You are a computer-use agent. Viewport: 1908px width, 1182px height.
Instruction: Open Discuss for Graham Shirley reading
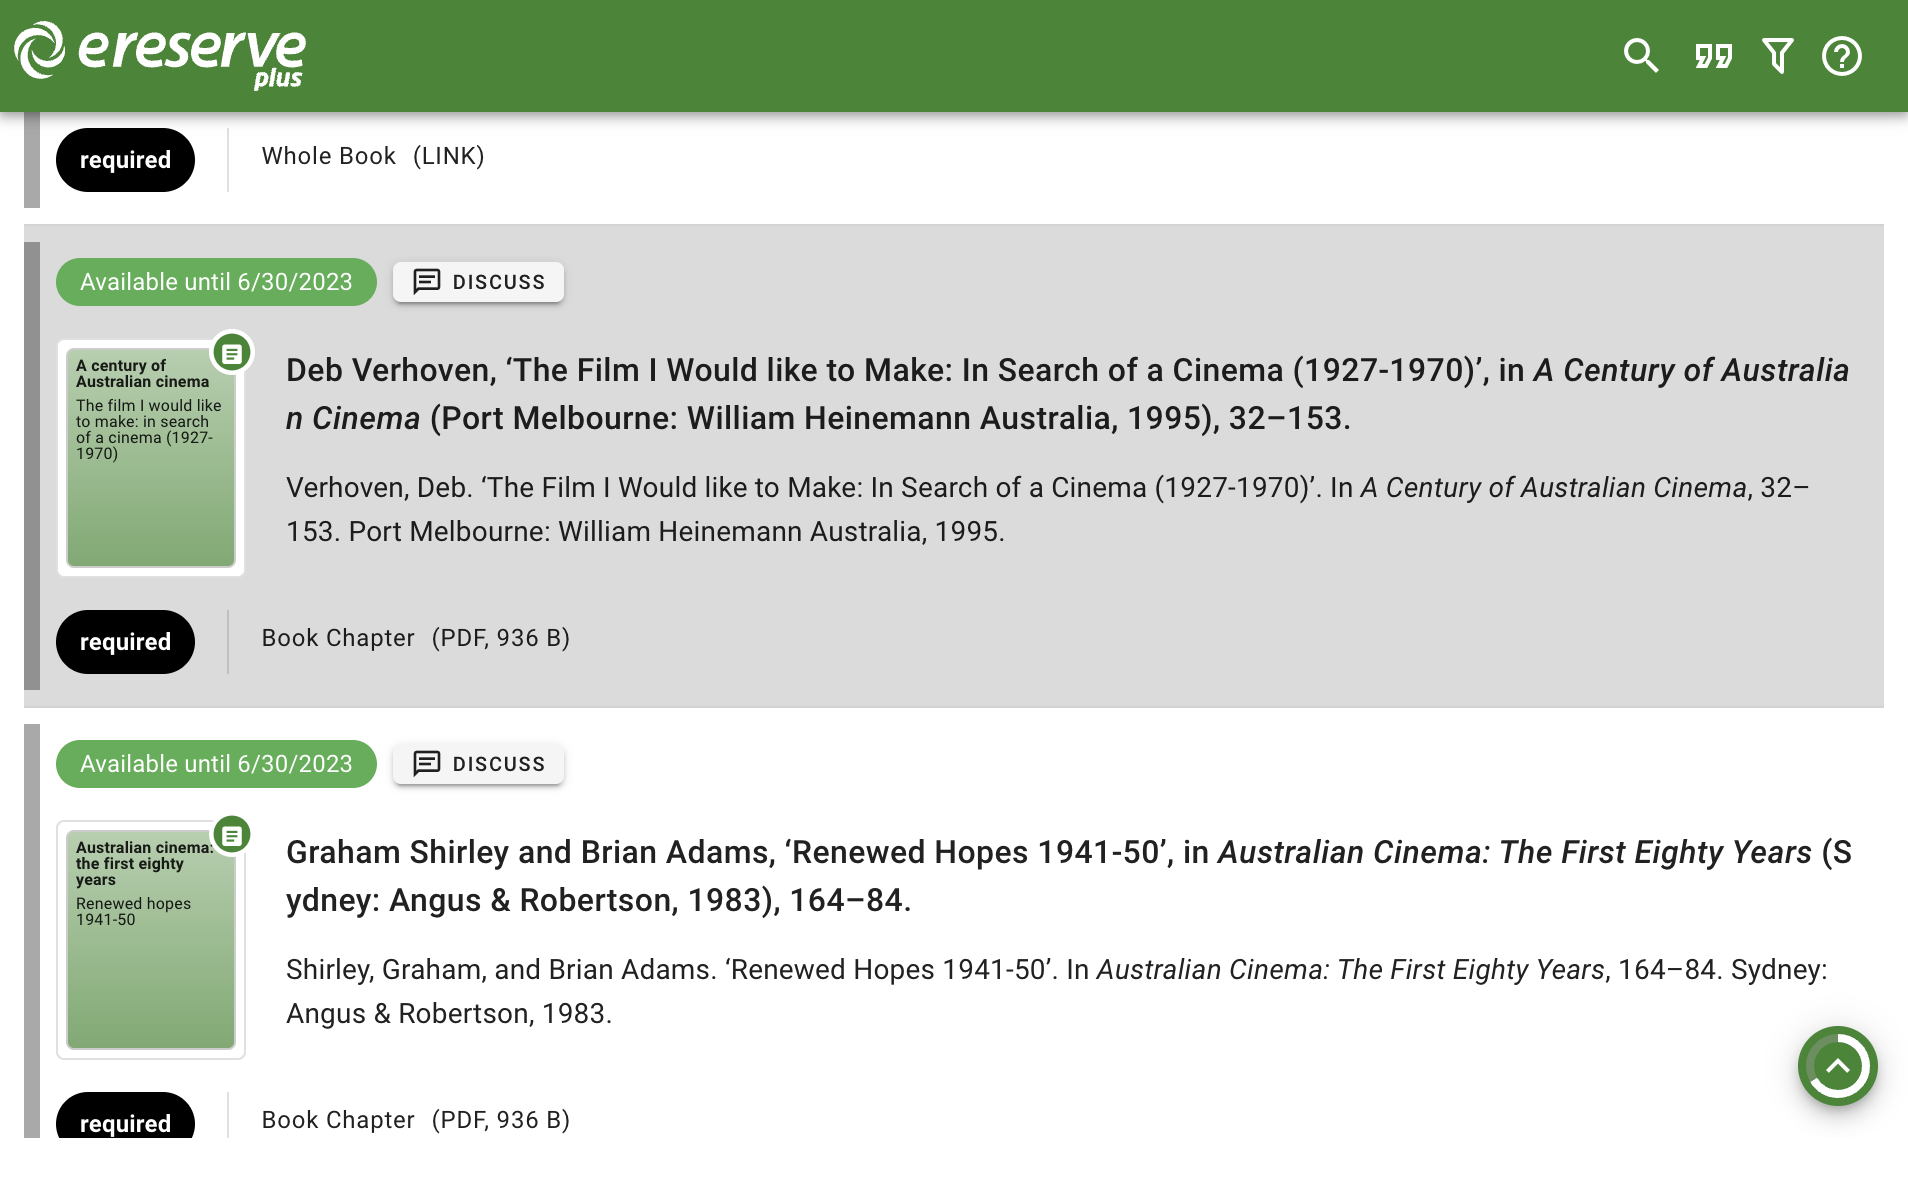pos(478,764)
